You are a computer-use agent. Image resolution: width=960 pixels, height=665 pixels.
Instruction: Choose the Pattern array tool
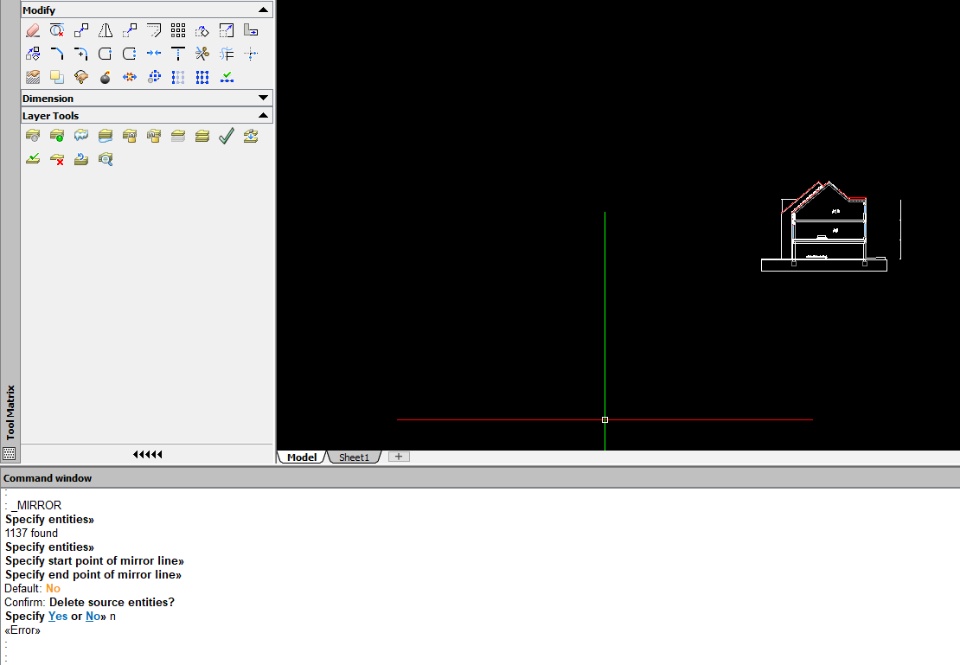(x=178, y=30)
